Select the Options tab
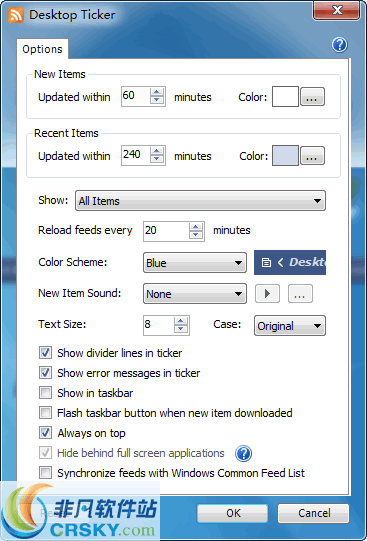The image size is (367, 541). [42, 49]
